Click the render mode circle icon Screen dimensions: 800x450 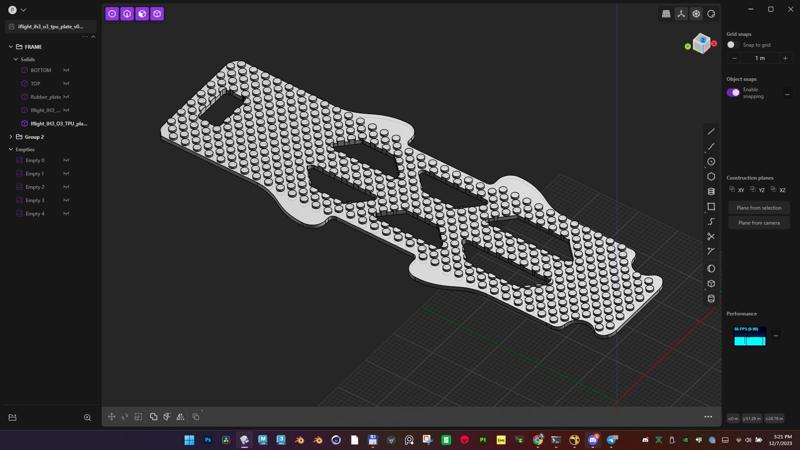pyautogui.click(x=711, y=14)
